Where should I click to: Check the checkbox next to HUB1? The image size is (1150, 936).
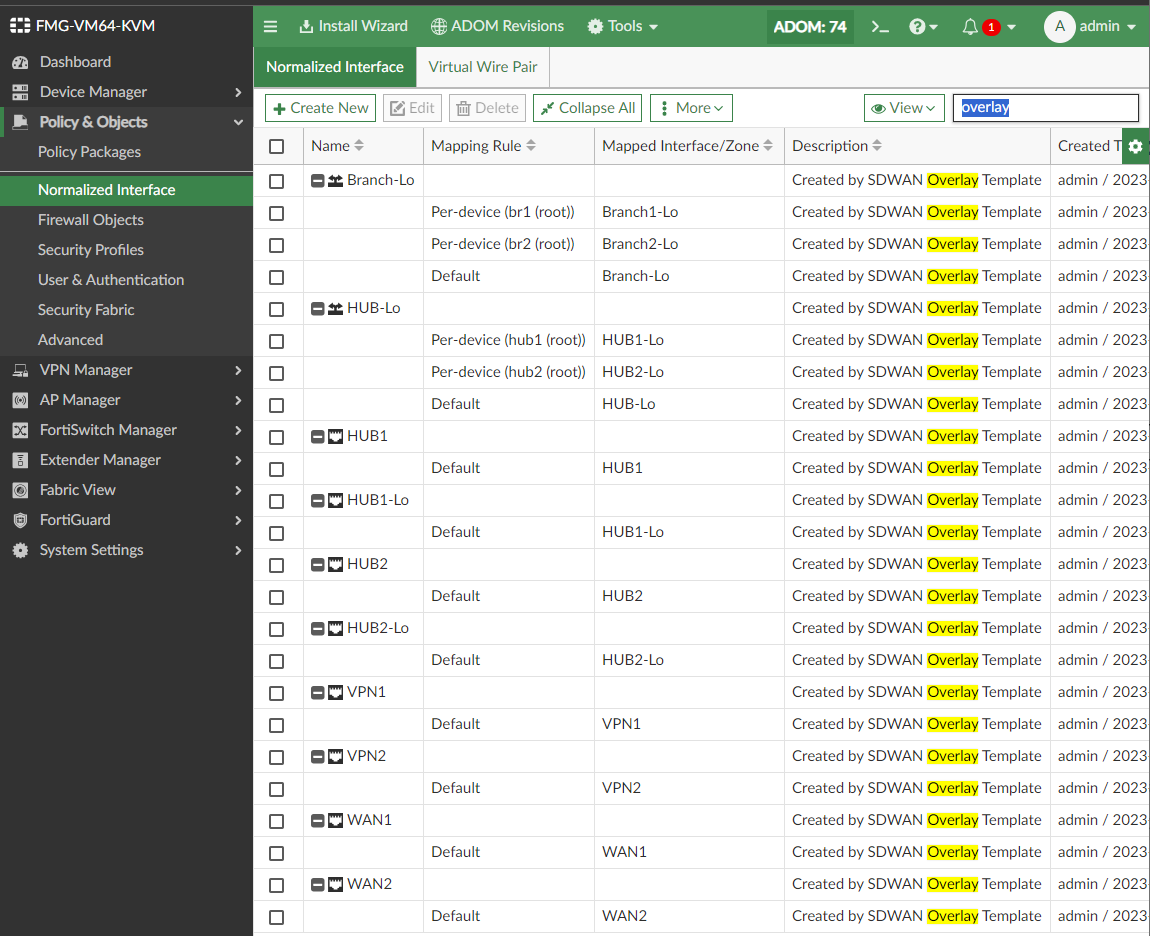pos(276,437)
